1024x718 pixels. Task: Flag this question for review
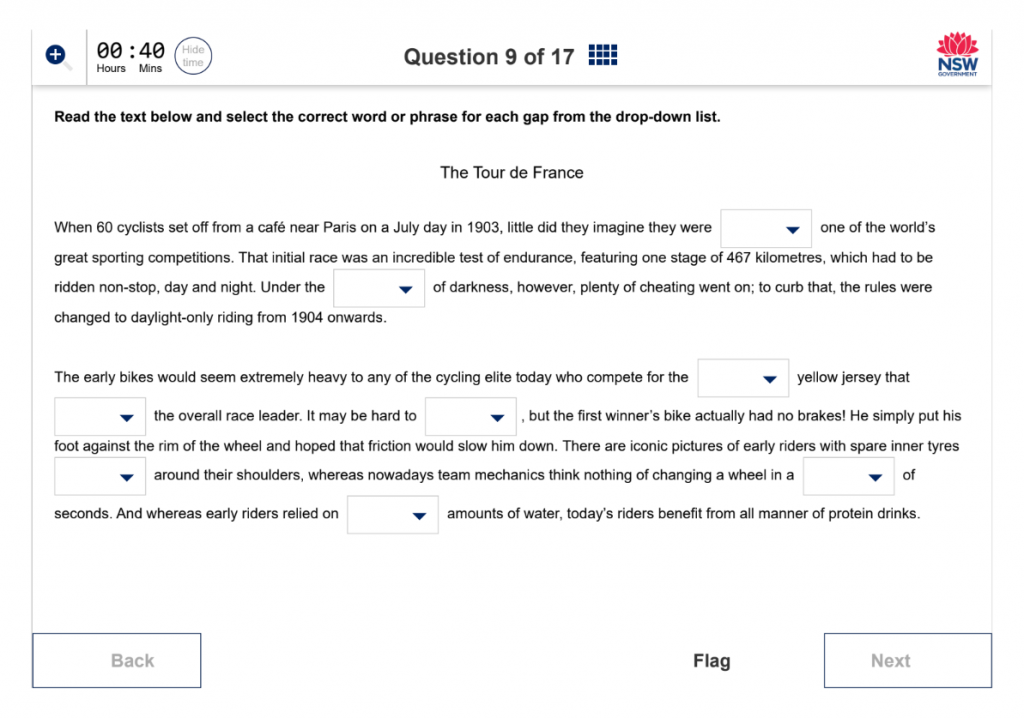711,661
